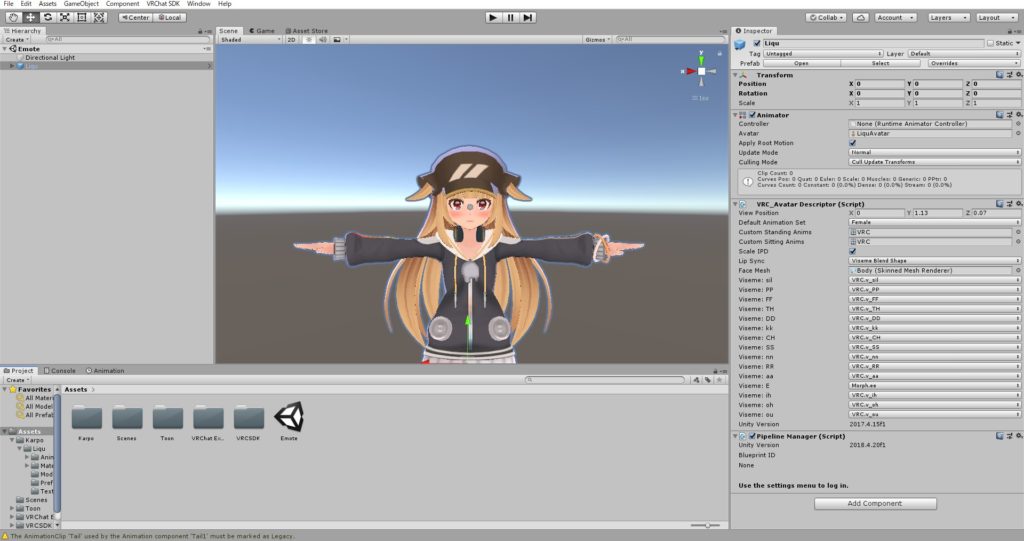Toggle 2D view mode
The width and height of the screenshot is (1024, 541).
tap(291, 40)
